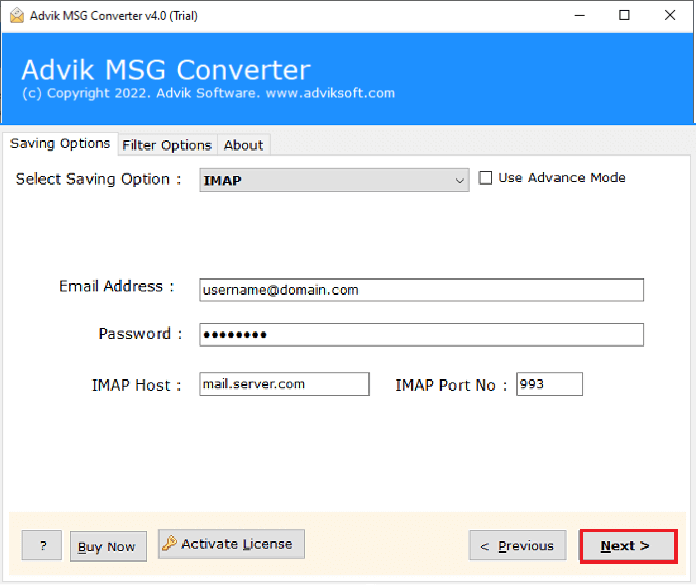Click the IMAP Port No label

point(451,385)
